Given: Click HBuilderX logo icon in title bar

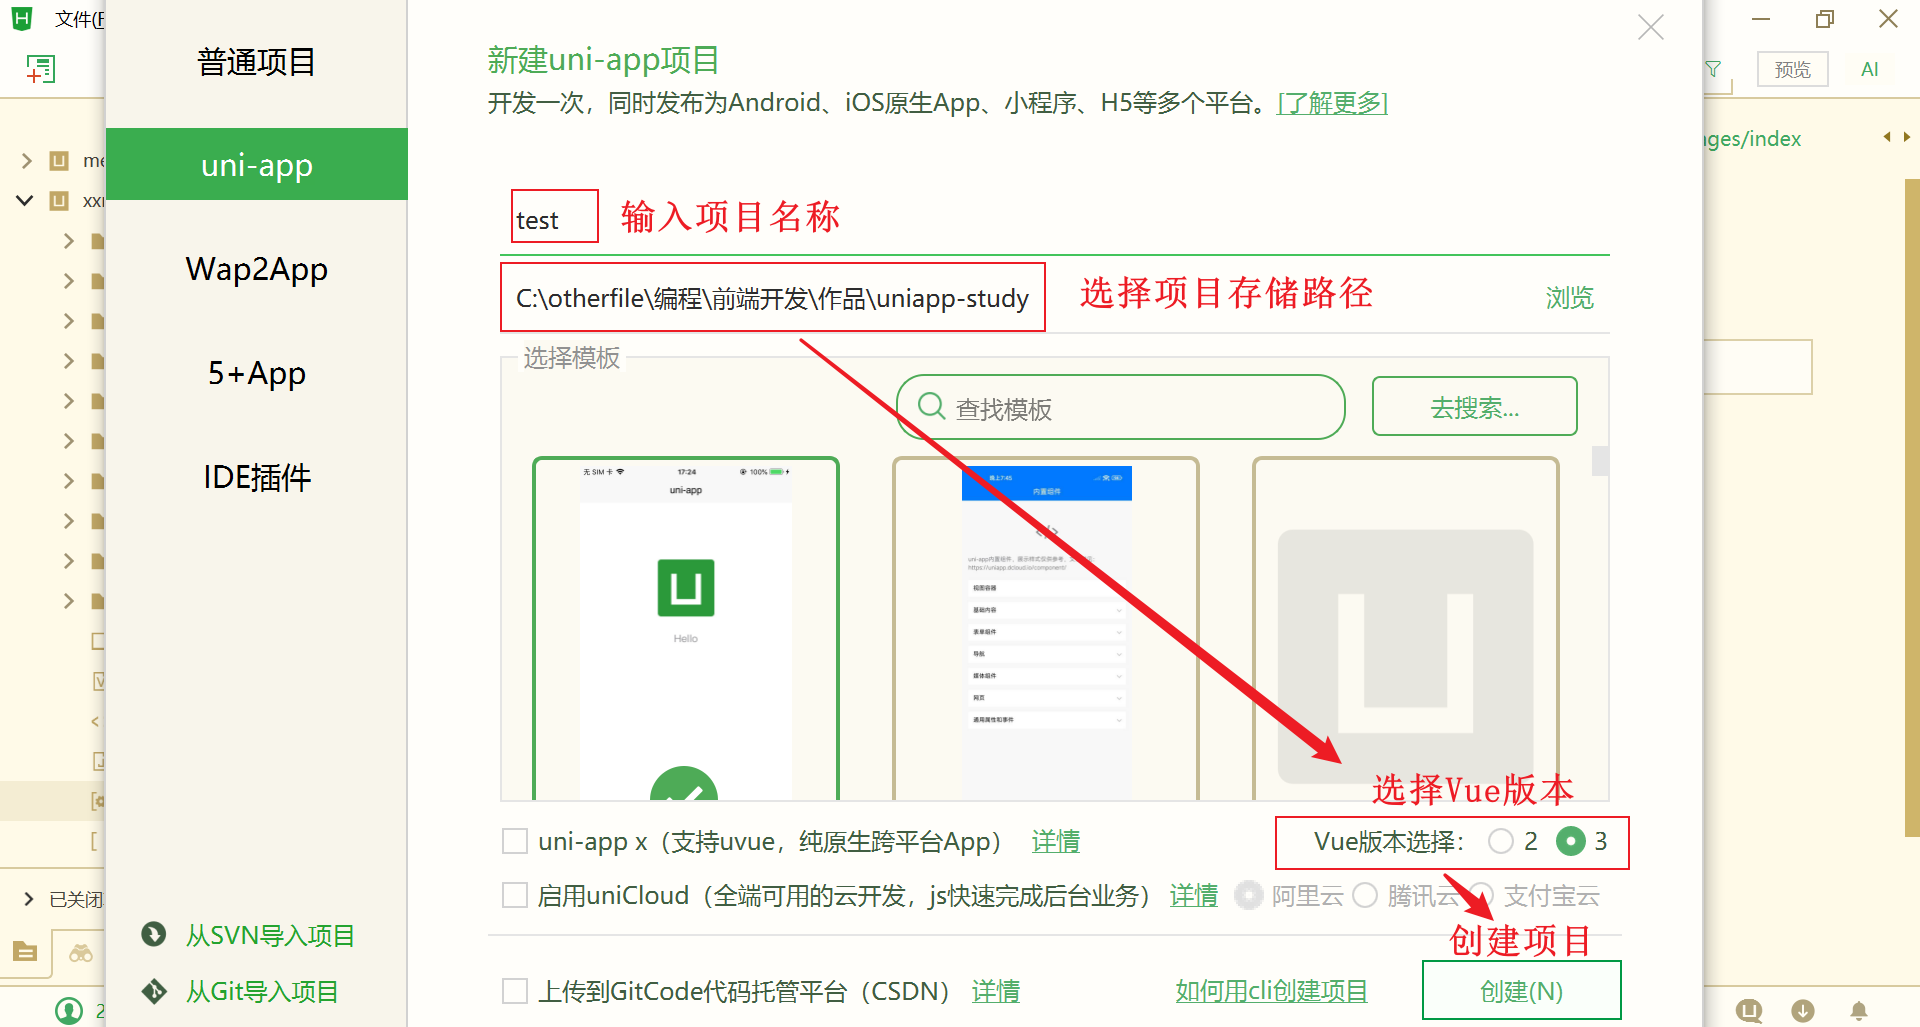Looking at the screenshot, I should pyautogui.click(x=22, y=19).
